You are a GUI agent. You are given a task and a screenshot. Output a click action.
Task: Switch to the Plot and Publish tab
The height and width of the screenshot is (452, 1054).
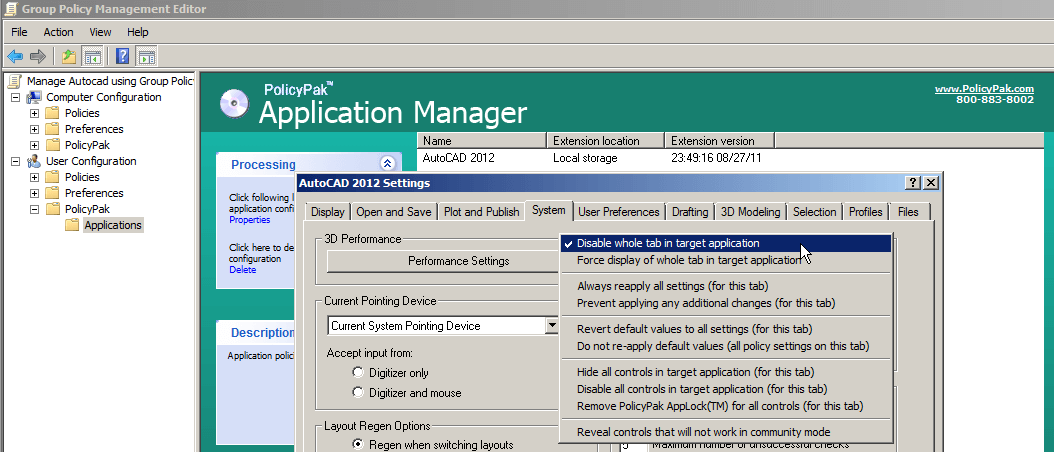(x=481, y=212)
